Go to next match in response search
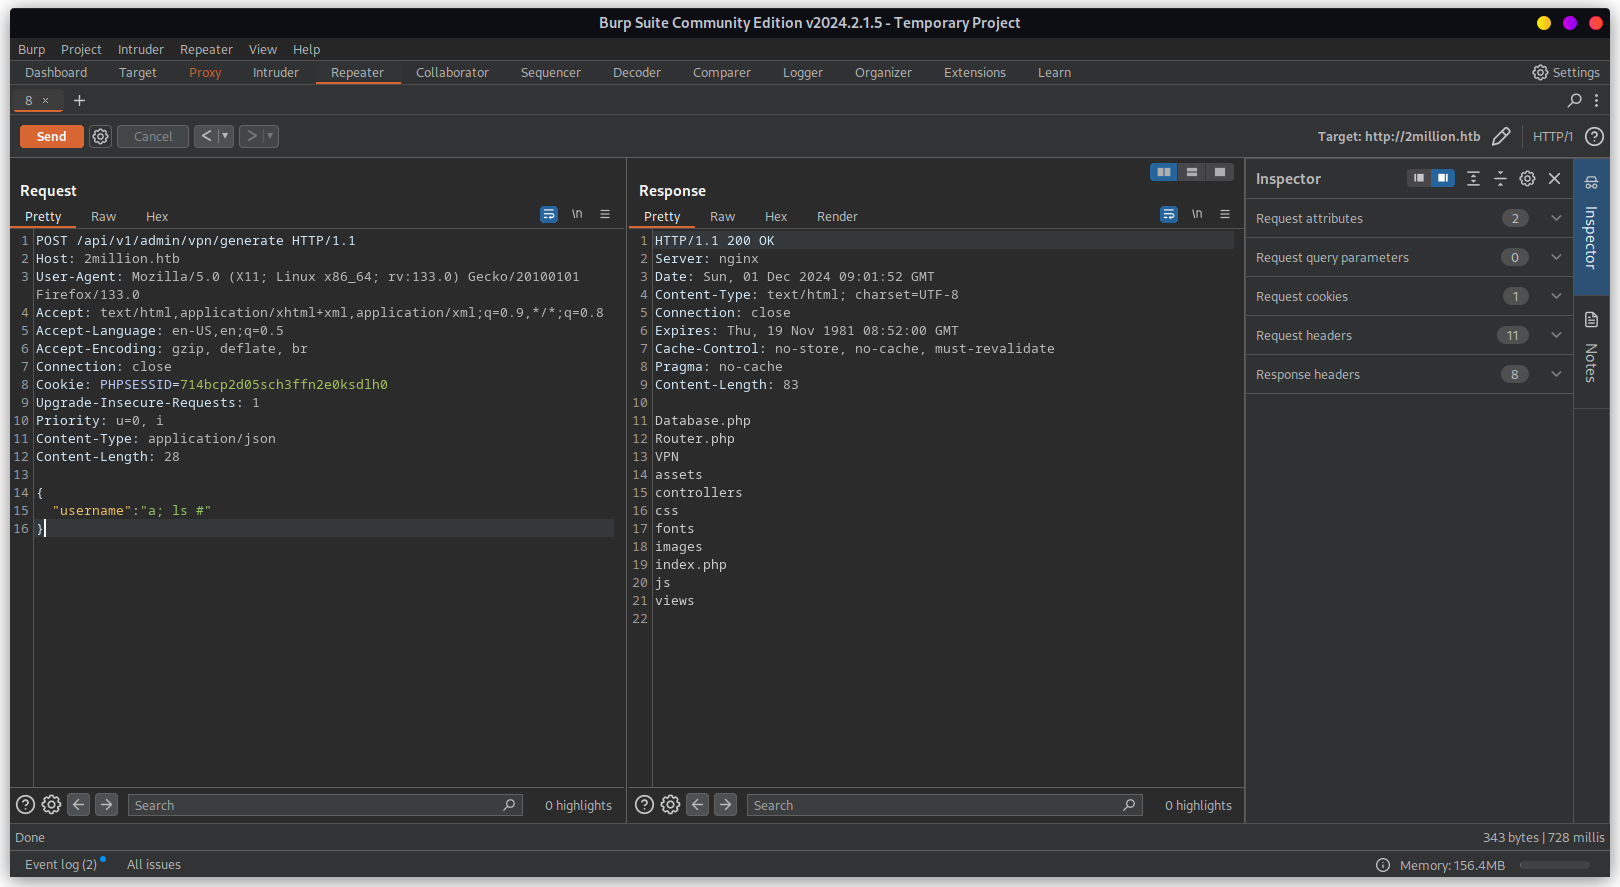 pyautogui.click(x=725, y=804)
